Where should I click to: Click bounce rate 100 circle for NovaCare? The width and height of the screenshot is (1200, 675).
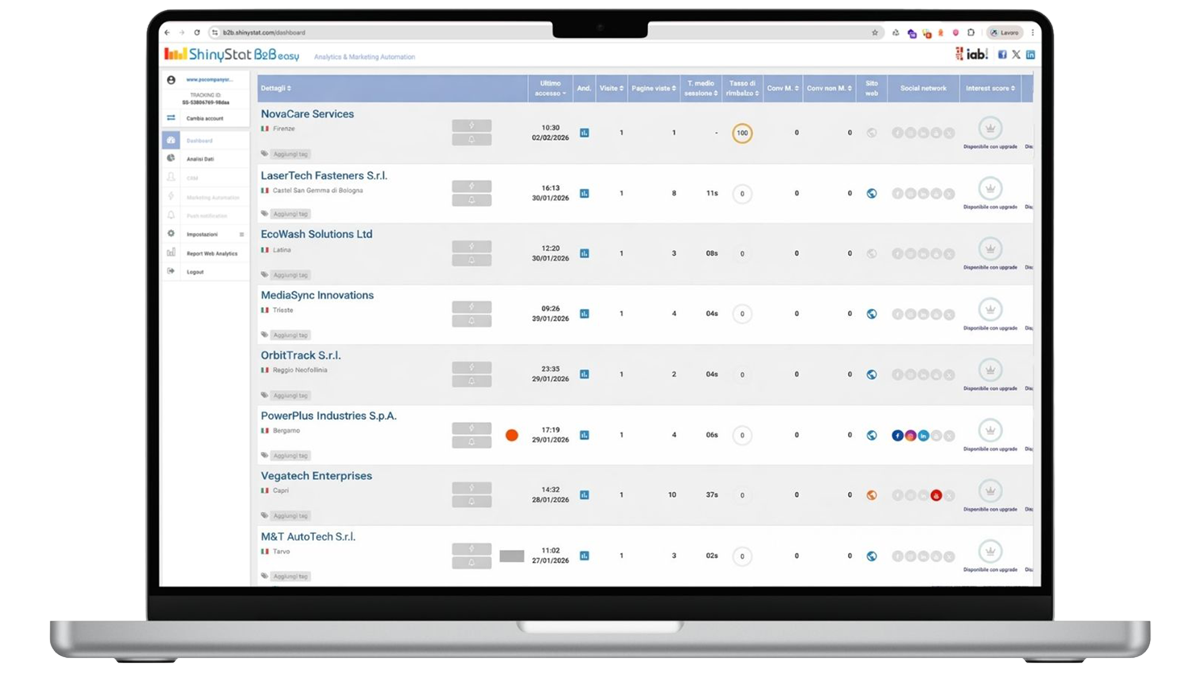click(742, 133)
